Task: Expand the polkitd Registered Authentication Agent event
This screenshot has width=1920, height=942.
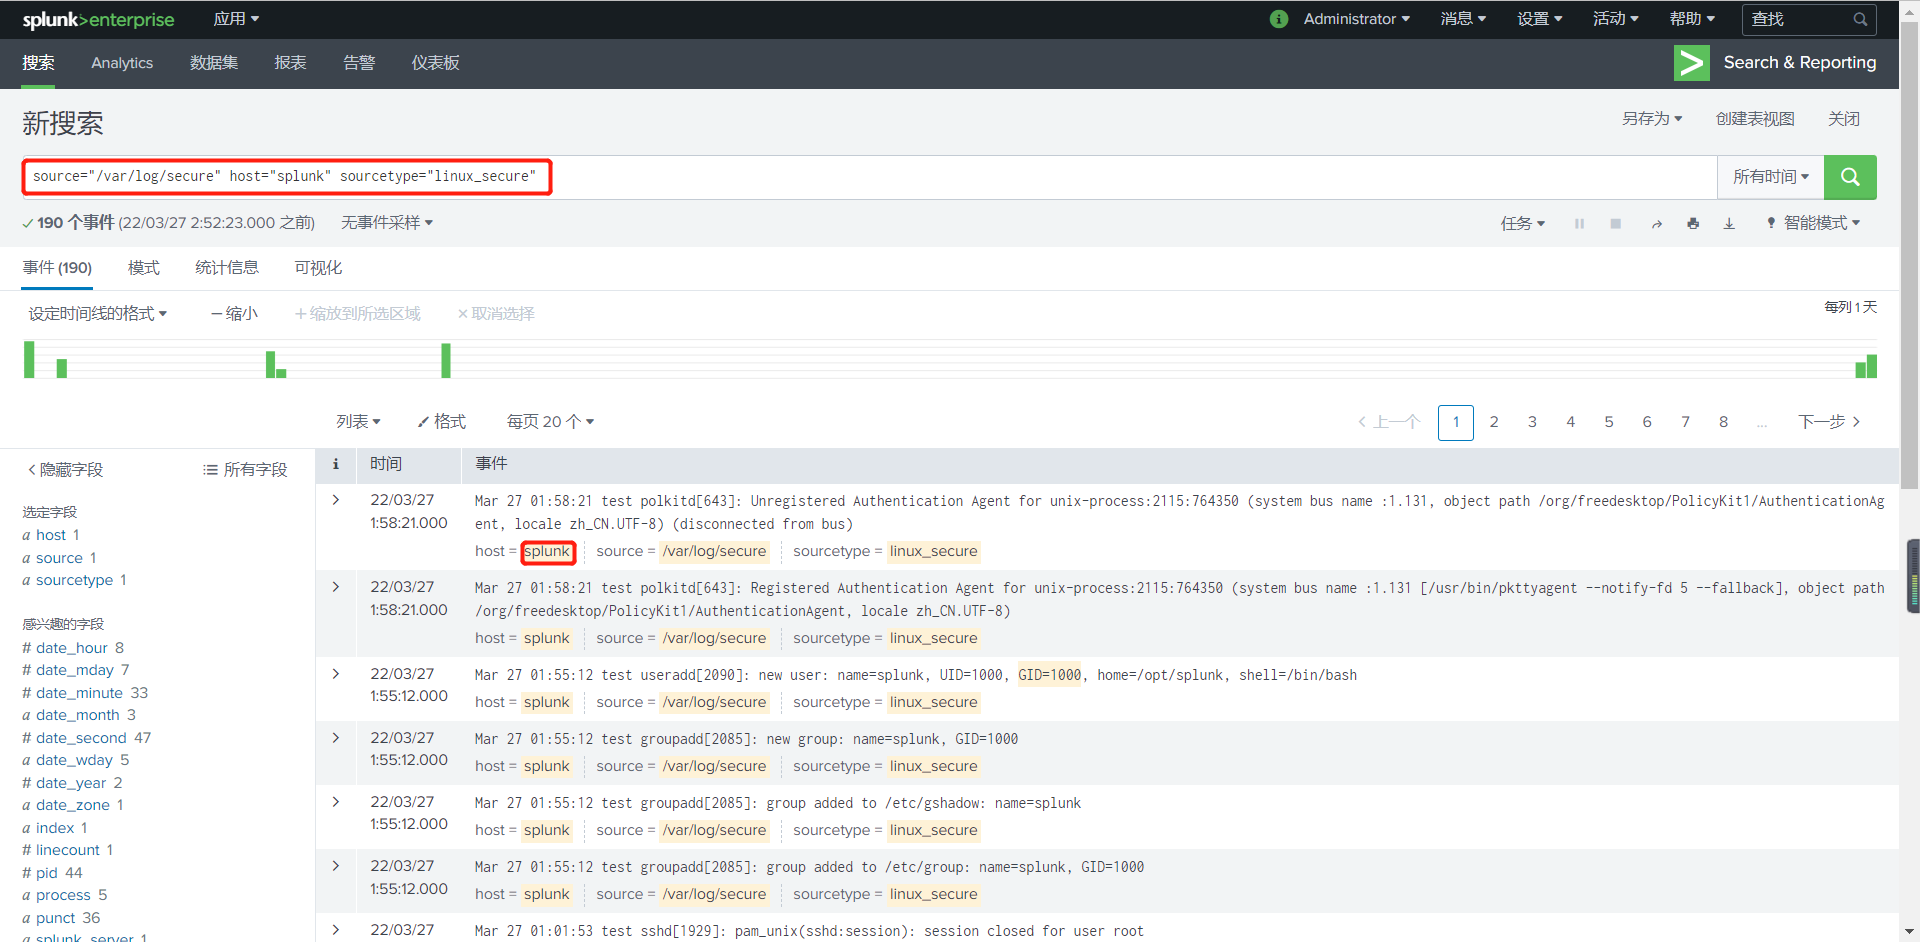Action: point(336,587)
